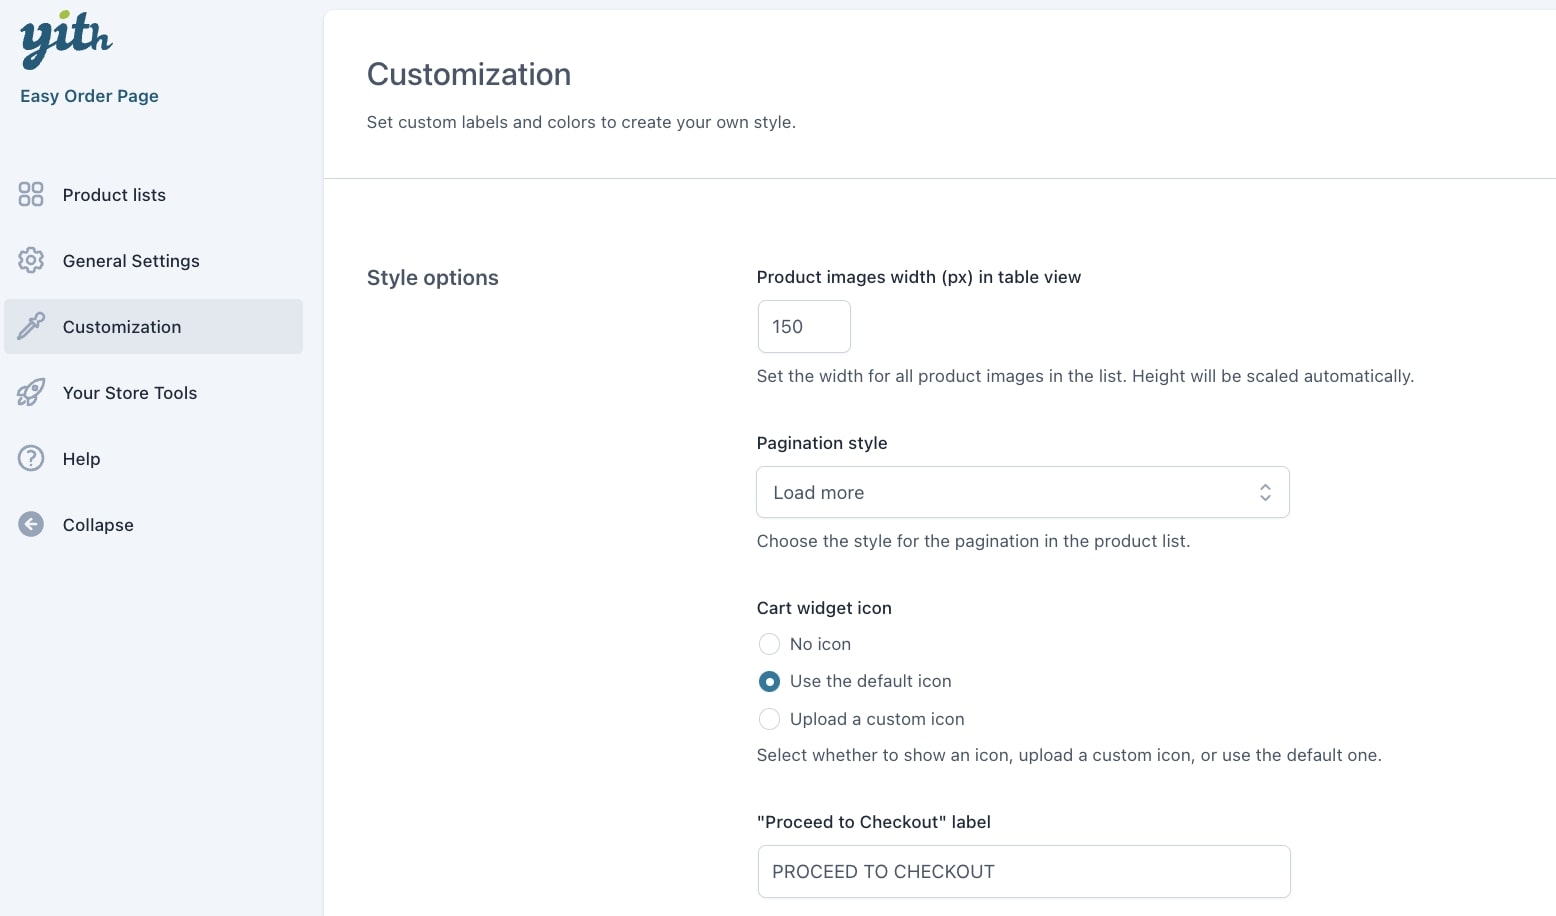Click the Collapse arrow icon
Viewport: 1556px width, 916px height.
[31, 524]
